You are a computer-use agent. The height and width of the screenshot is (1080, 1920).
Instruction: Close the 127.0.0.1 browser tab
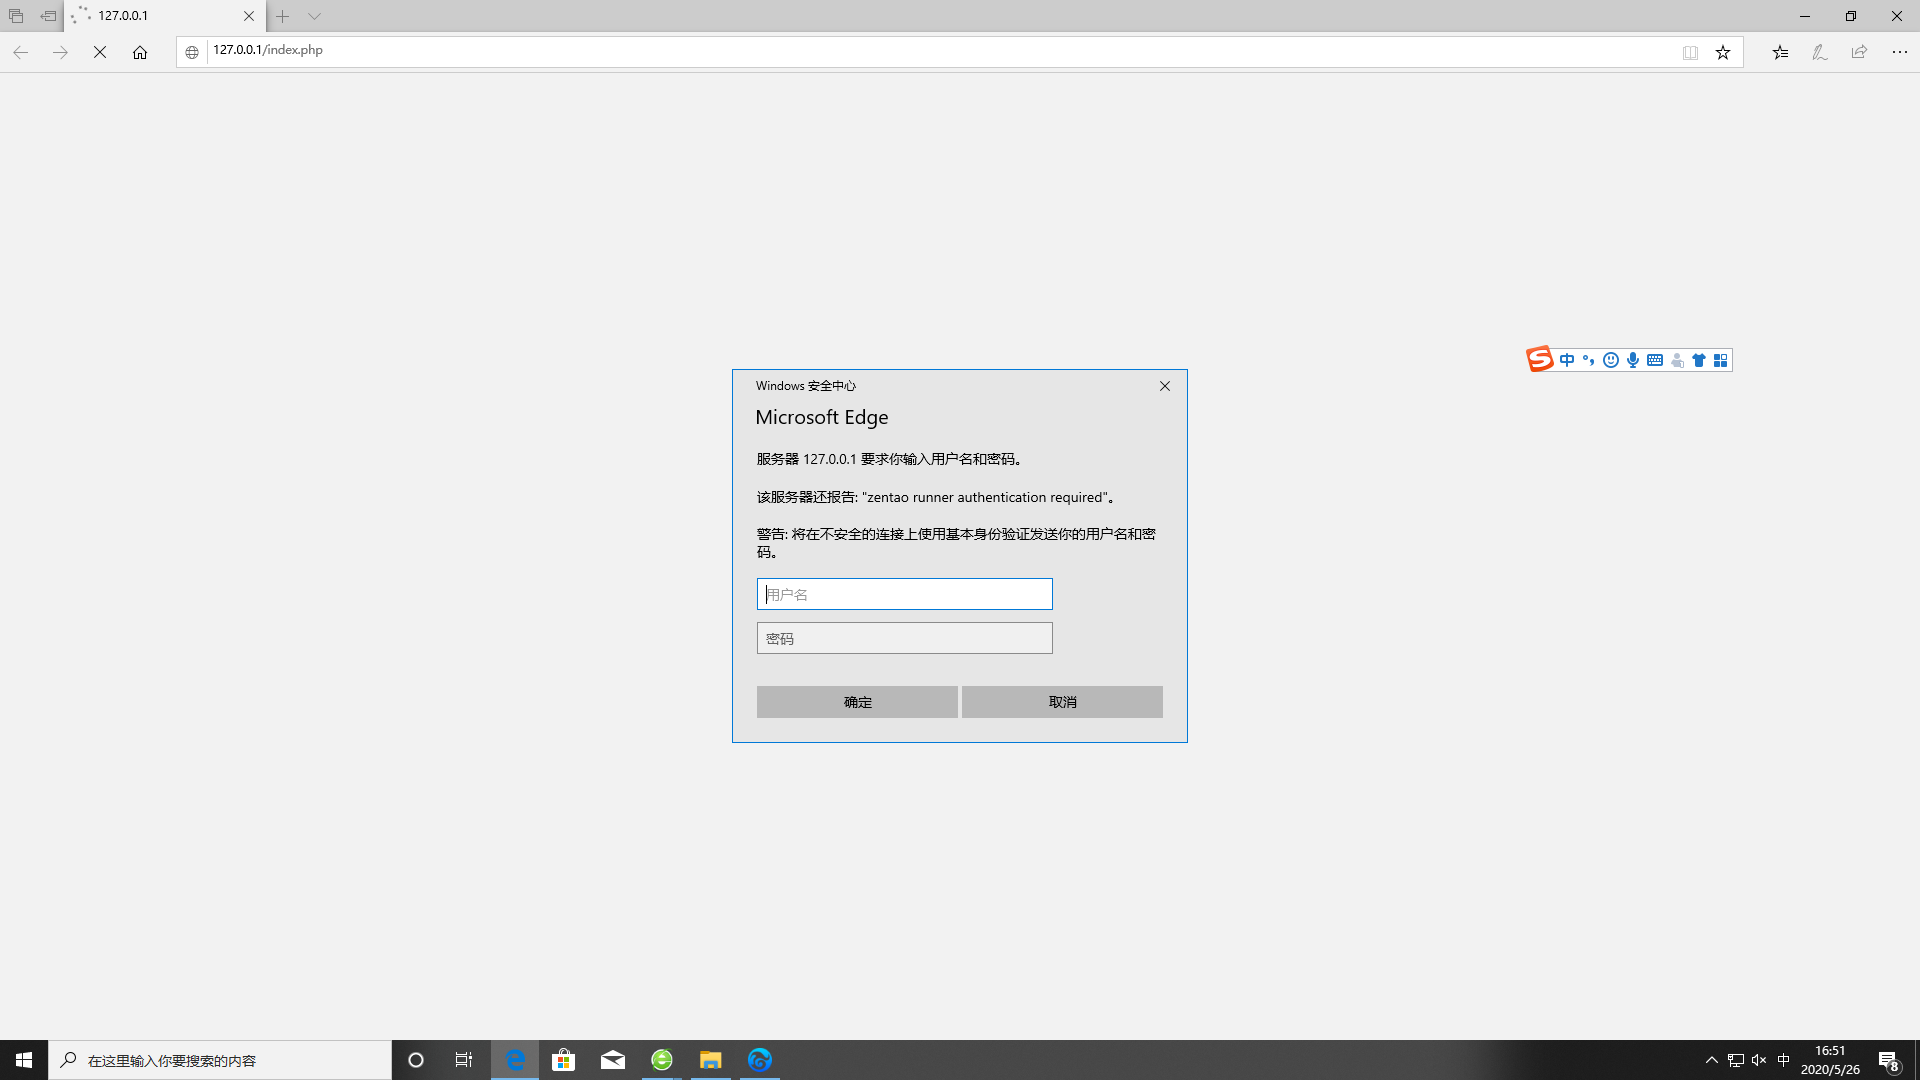[x=249, y=16]
